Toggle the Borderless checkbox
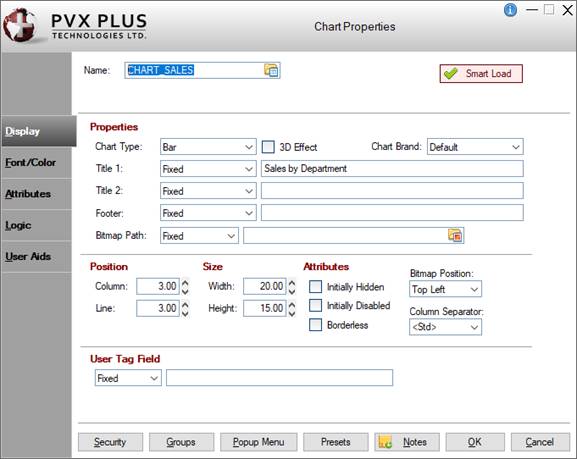The height and width of the screenshot is (459, 577). click(x=315, y=325)
